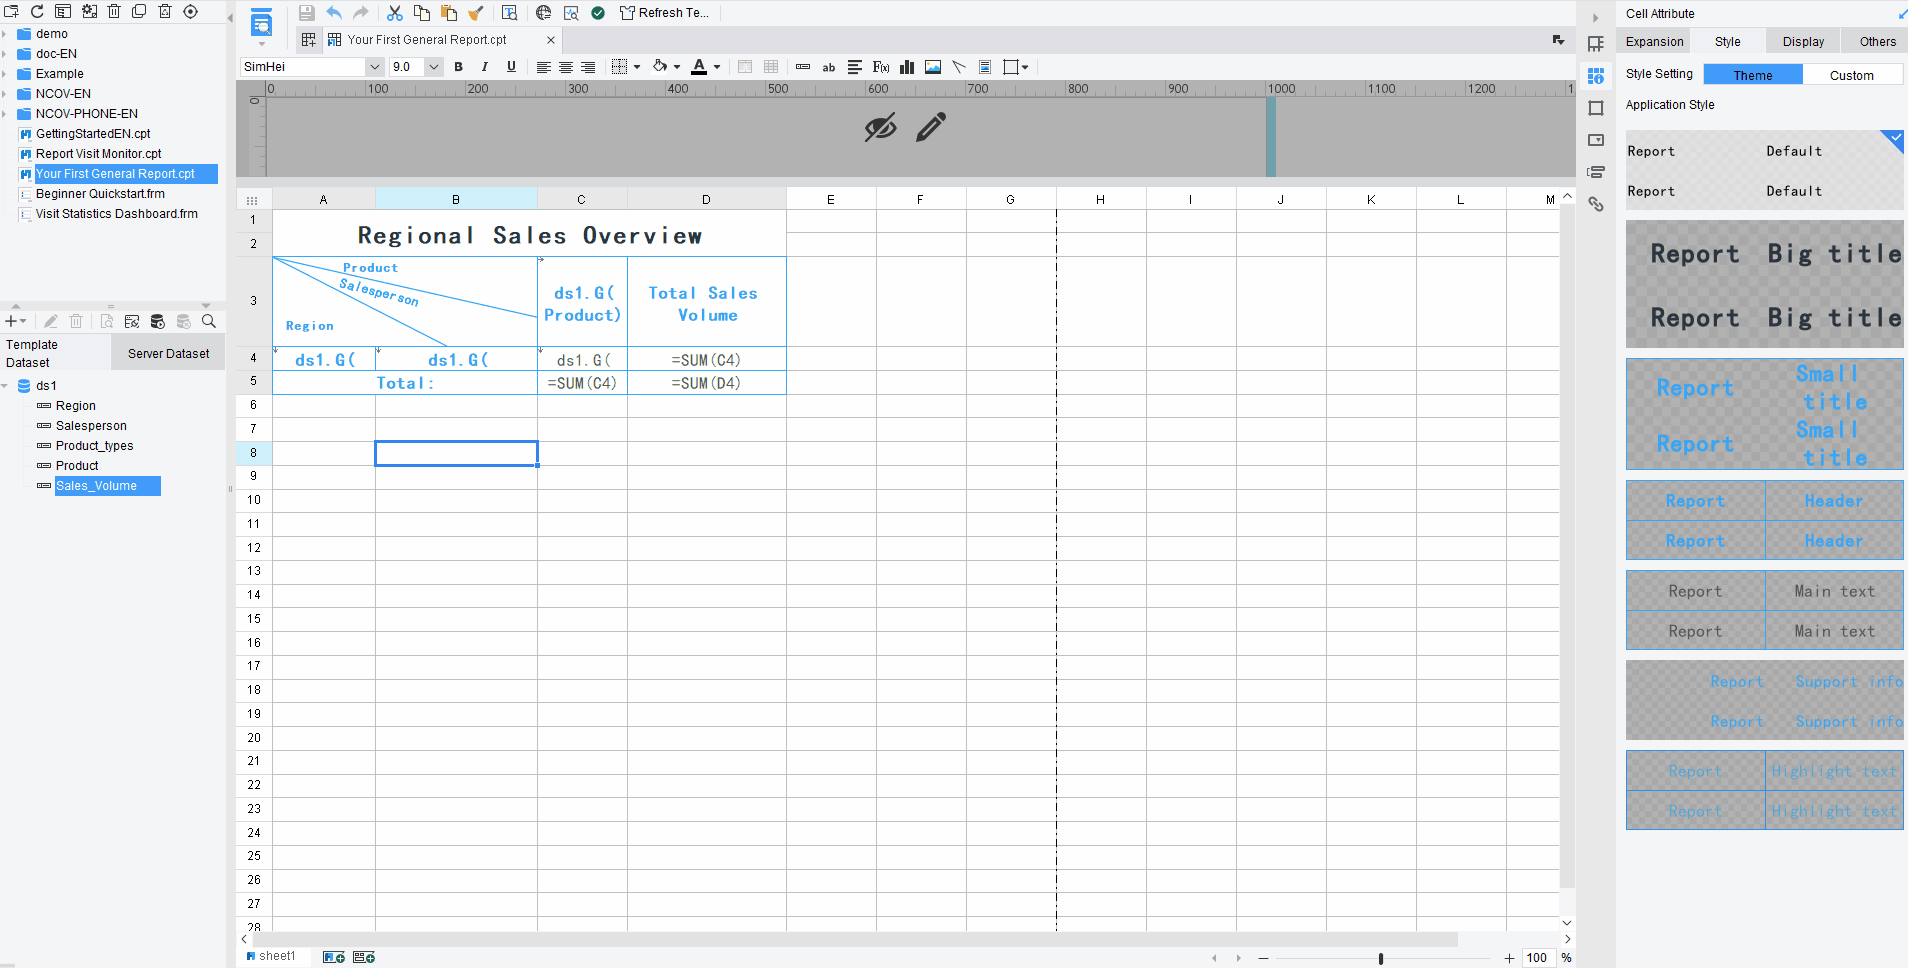Click the pencil edit icon in gray header area

(931, 127)
